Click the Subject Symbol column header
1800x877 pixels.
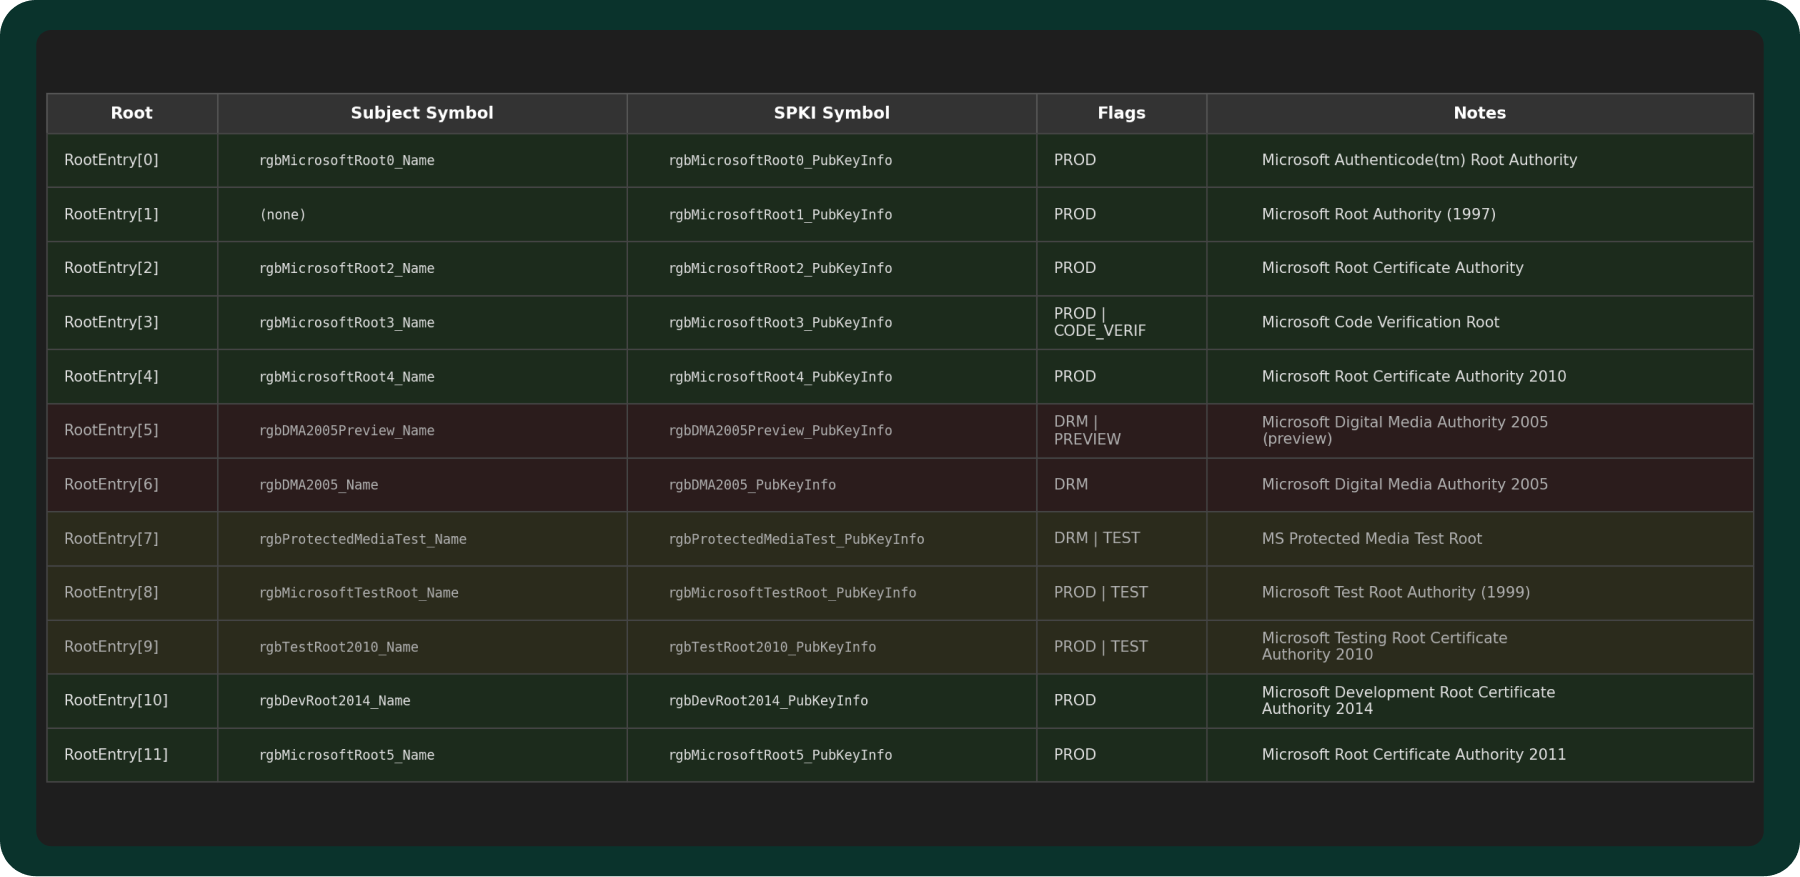tap(422, 113)
